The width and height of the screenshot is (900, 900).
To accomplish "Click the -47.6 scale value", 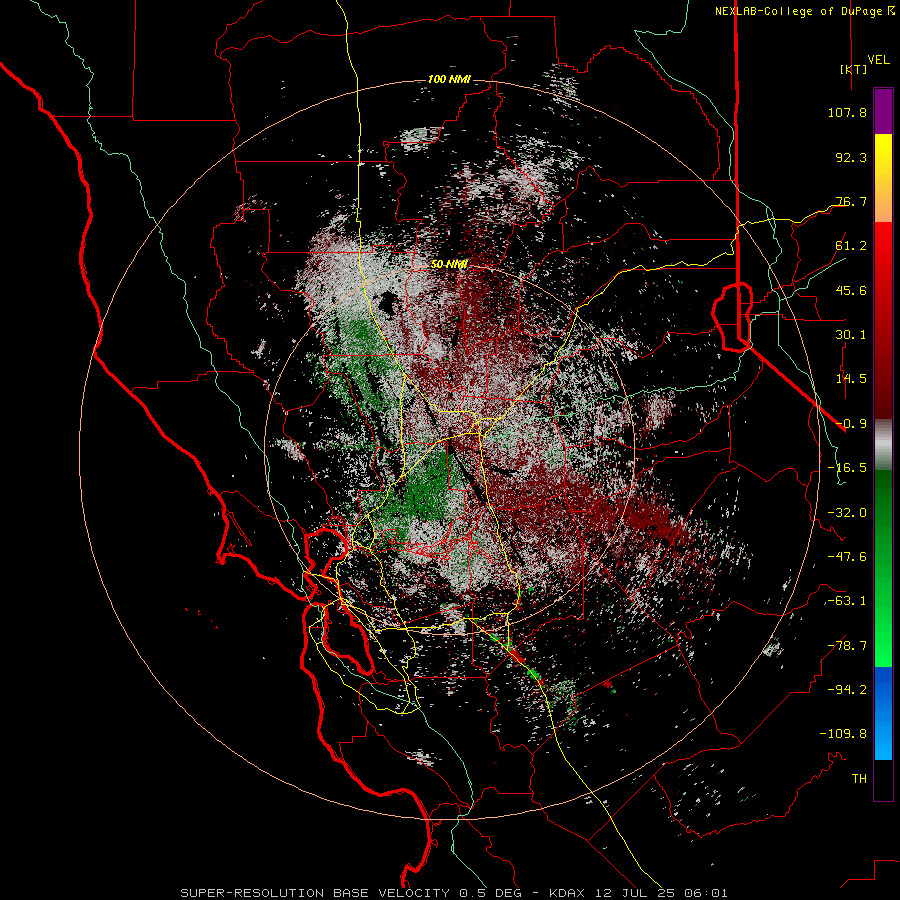I will 847,557.
